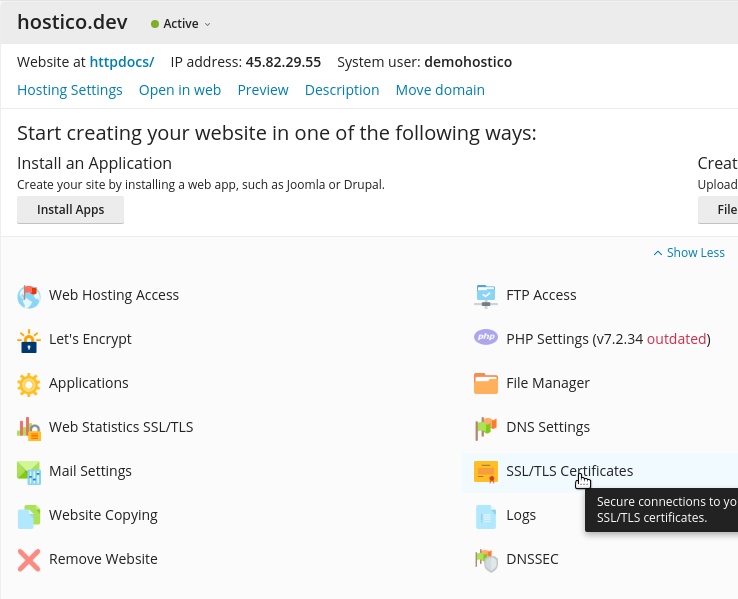Open the Website Copying icon
Viewport: 738px width, 599px height.
coord(29,516)
